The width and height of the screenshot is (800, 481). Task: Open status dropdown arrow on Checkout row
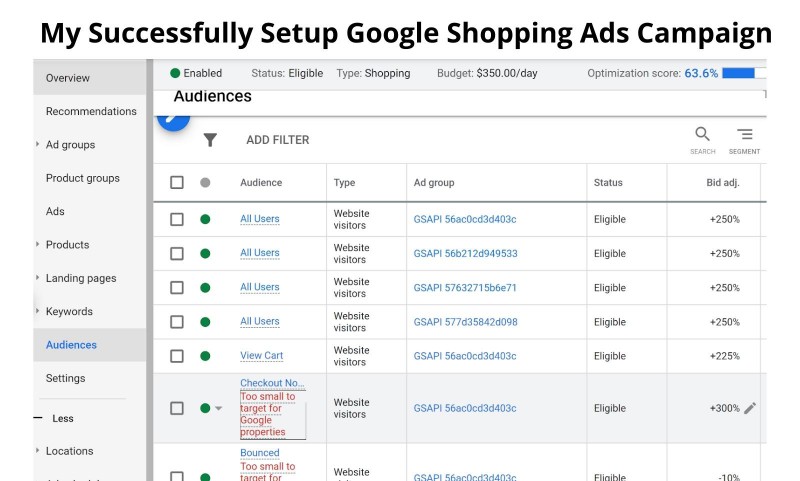tap(218, 408)
